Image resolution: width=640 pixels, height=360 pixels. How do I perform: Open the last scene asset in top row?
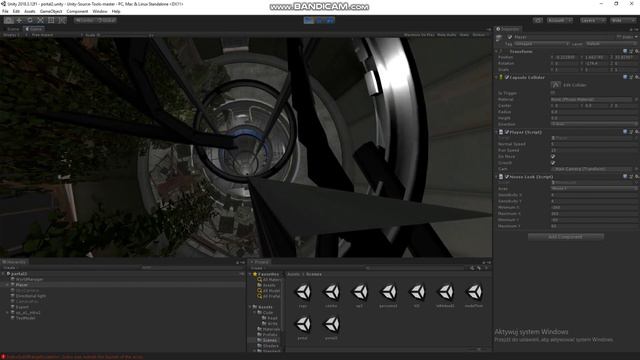[x=474, y=292]
